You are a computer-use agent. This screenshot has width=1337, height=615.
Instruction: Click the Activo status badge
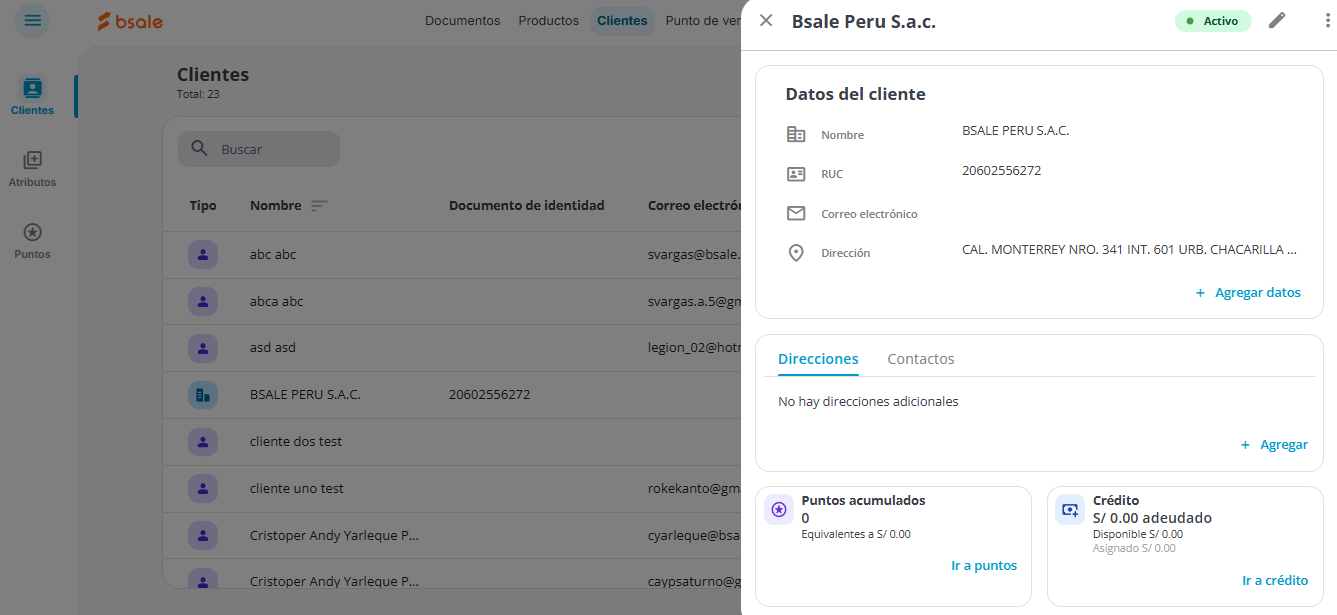(1213, 21)
